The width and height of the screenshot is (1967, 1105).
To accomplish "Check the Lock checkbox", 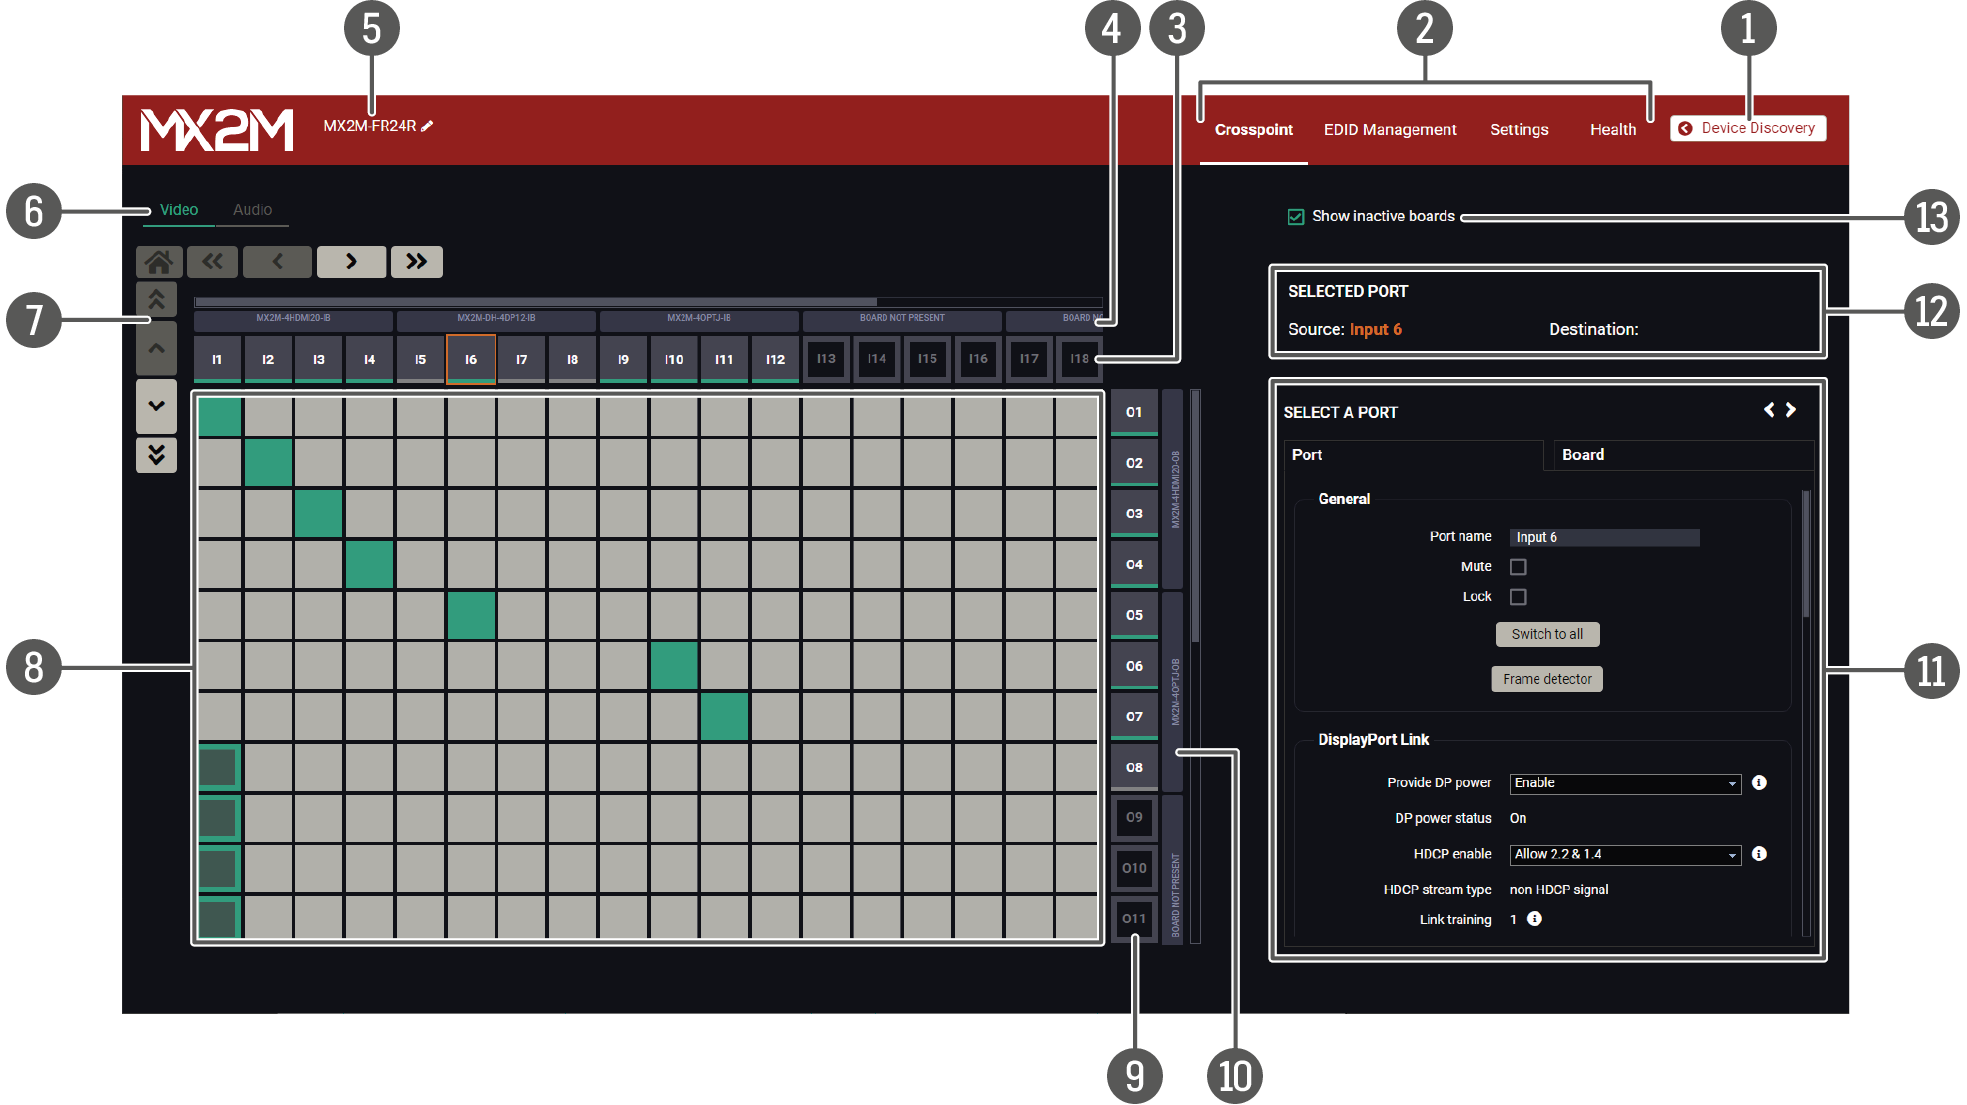I will point(1518,597).
